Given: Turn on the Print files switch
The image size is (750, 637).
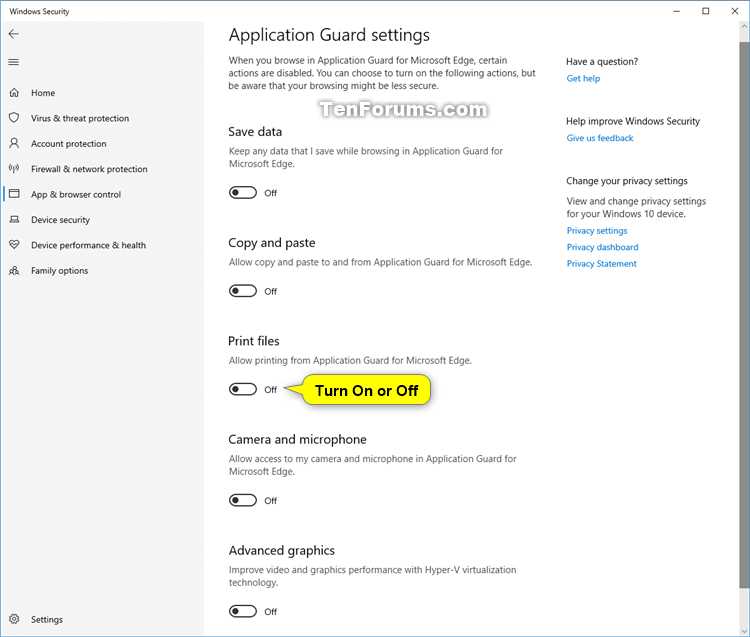Looking at the screenshot, I should pos(243,389).
